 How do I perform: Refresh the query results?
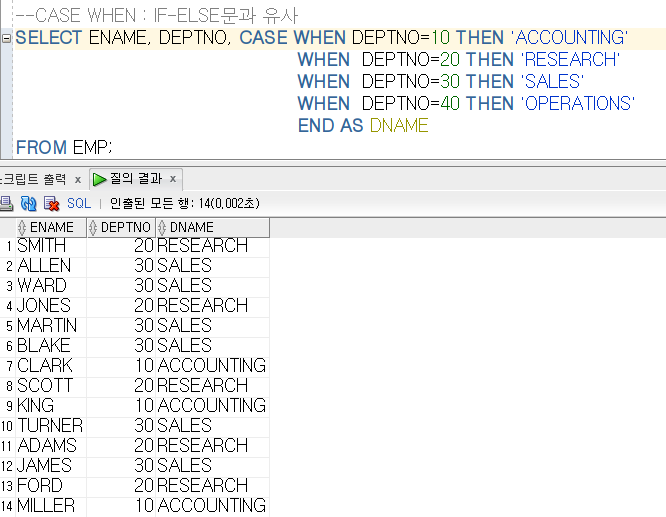pyautogui.click(x=28, y=203)
